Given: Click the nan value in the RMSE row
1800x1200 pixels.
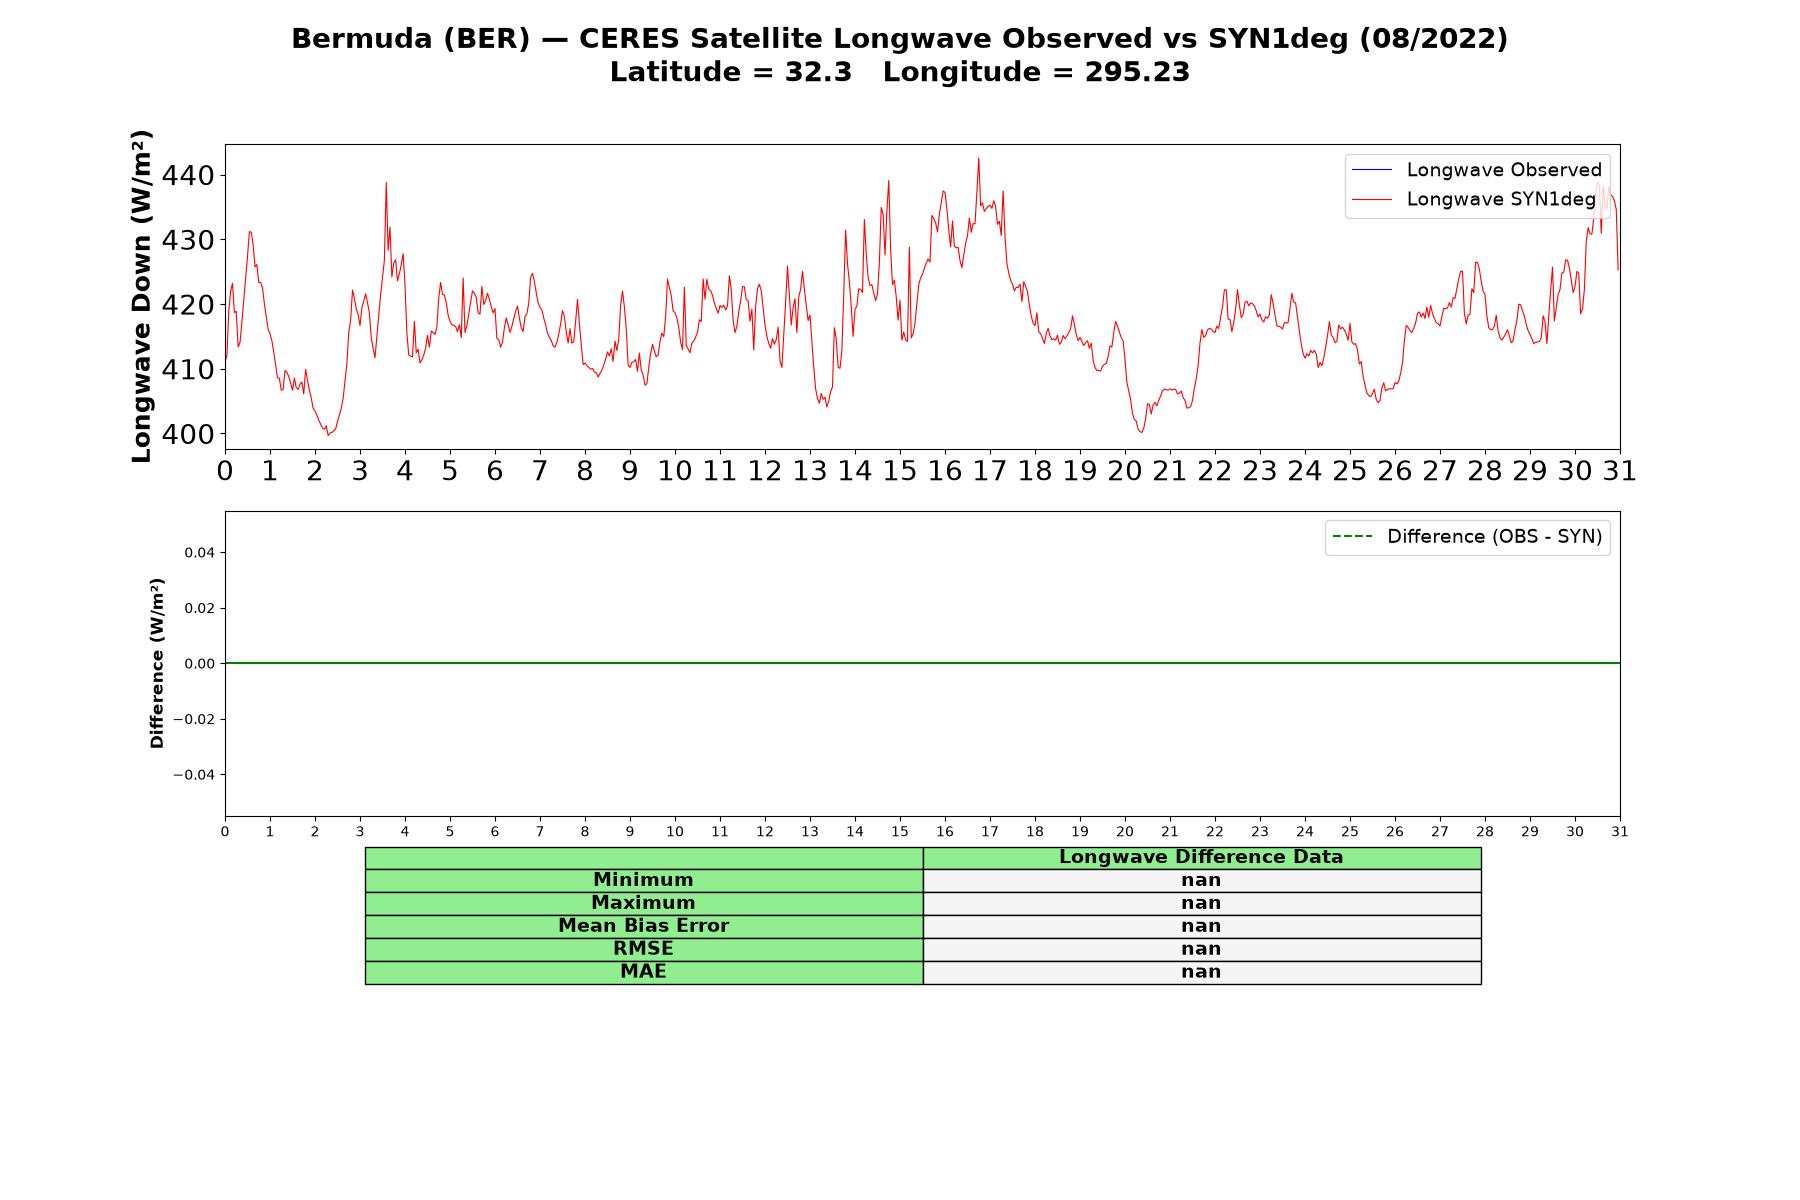Looking at the screenshot, I should point(1201,949).
